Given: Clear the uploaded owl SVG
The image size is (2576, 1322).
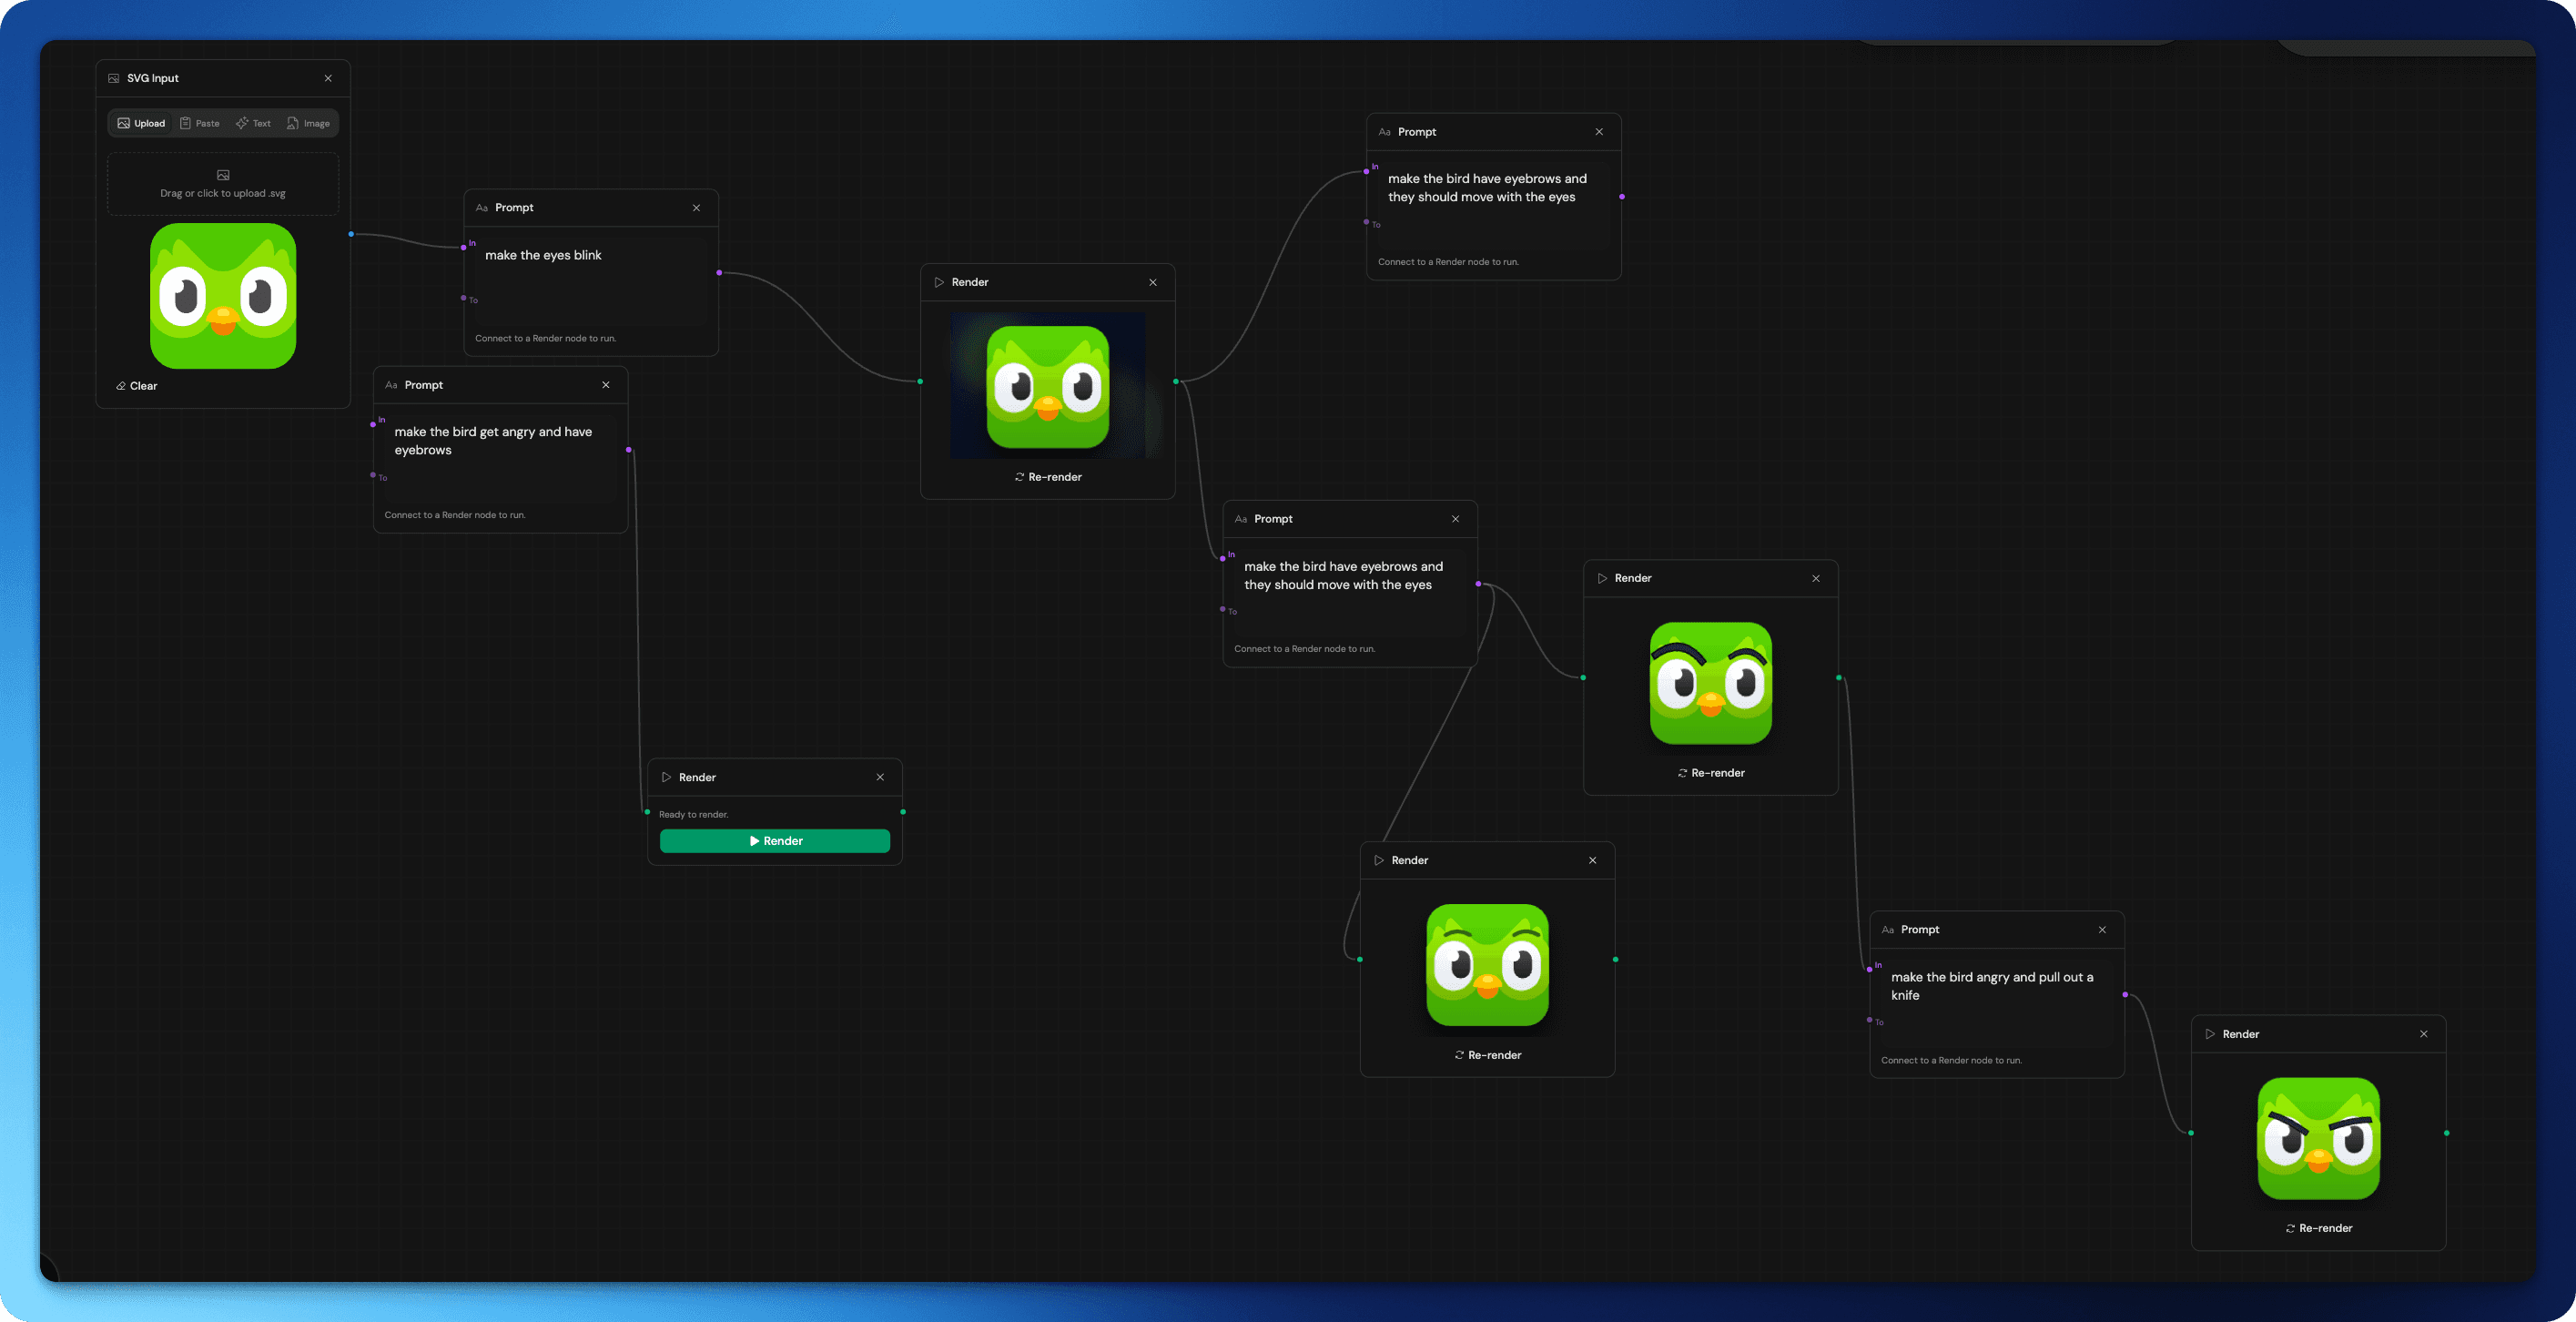Looking at the screenshot, I should pyautogui.click(x=139, y=385).
